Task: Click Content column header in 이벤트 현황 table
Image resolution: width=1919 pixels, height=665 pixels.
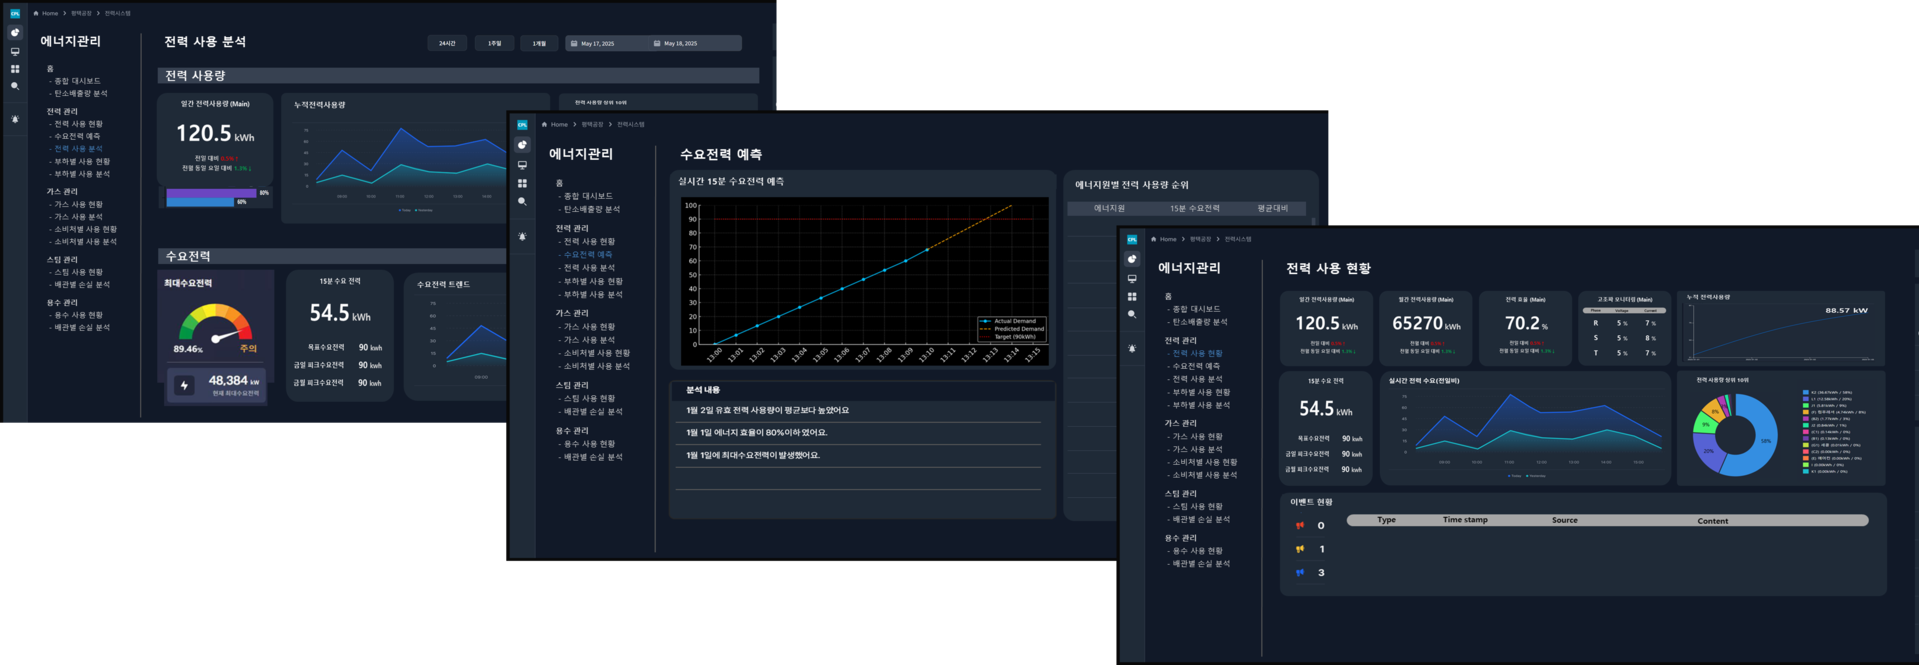Action: [x=1712, y=521]
